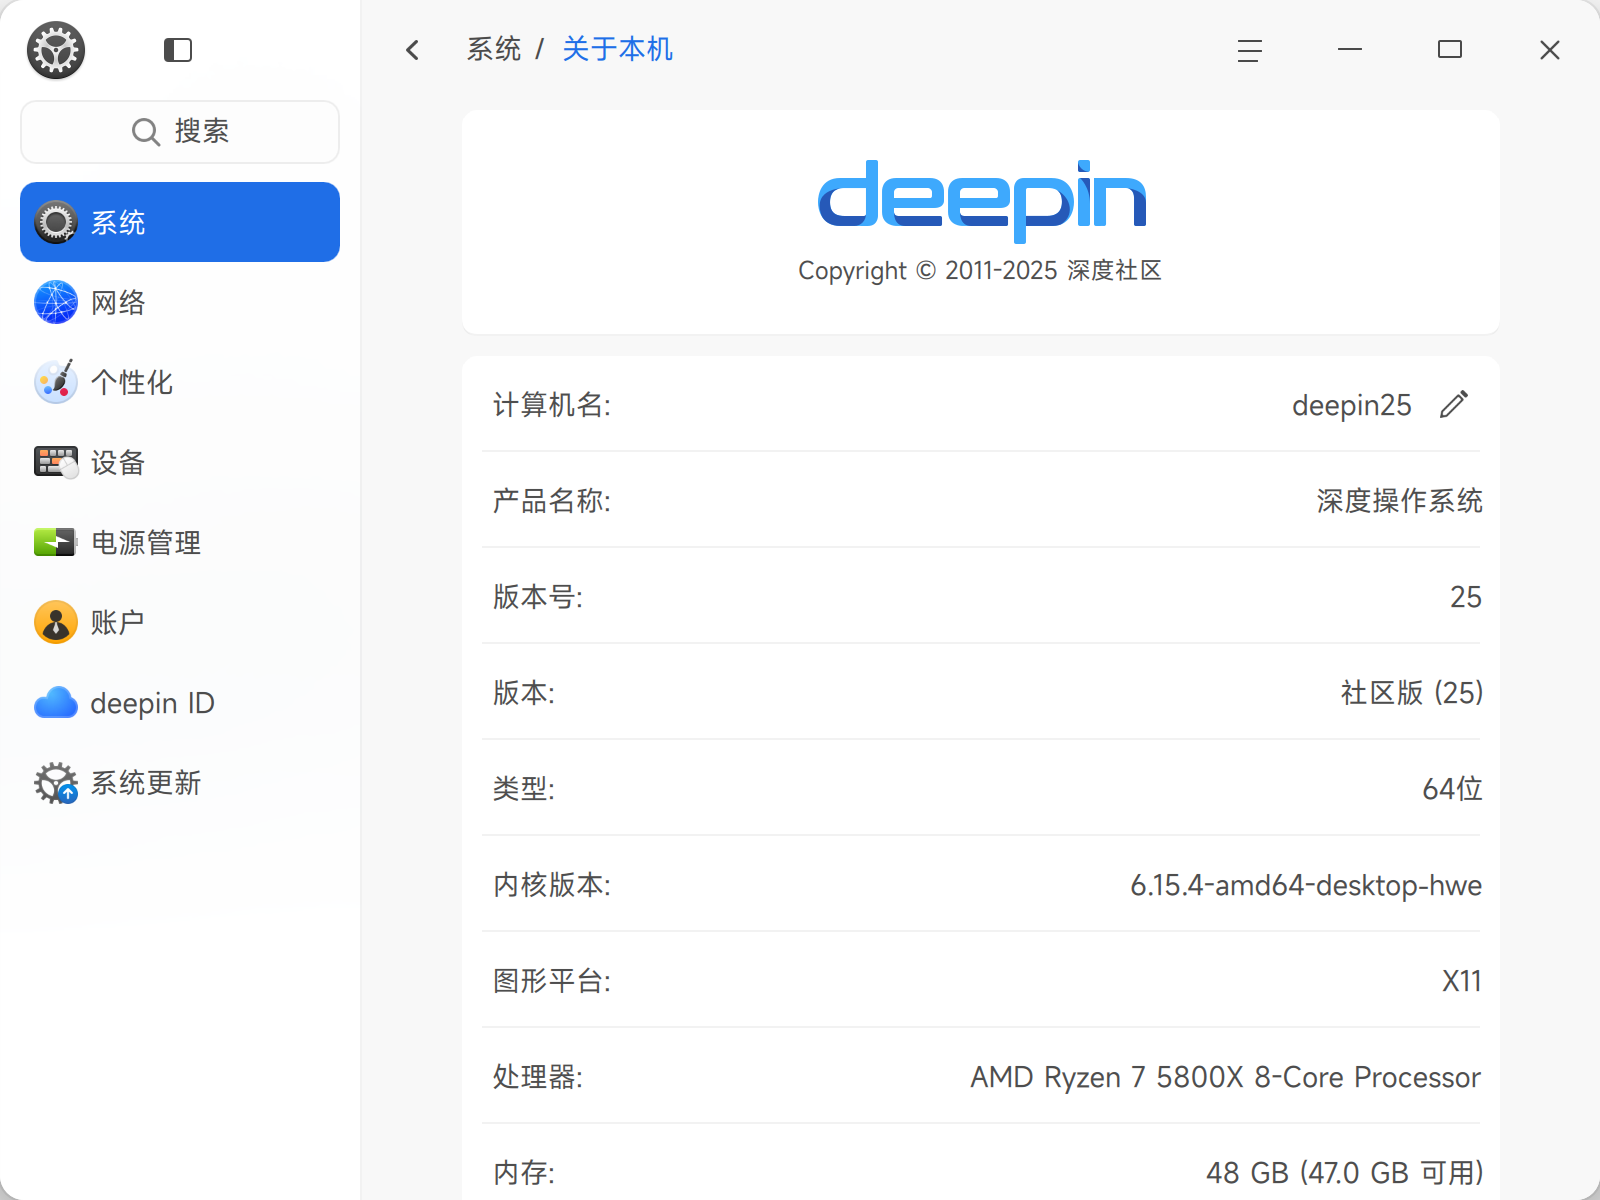1600x1200 pixels.
Task: Open the hamburger main menu
Action: pos(1250,50)
